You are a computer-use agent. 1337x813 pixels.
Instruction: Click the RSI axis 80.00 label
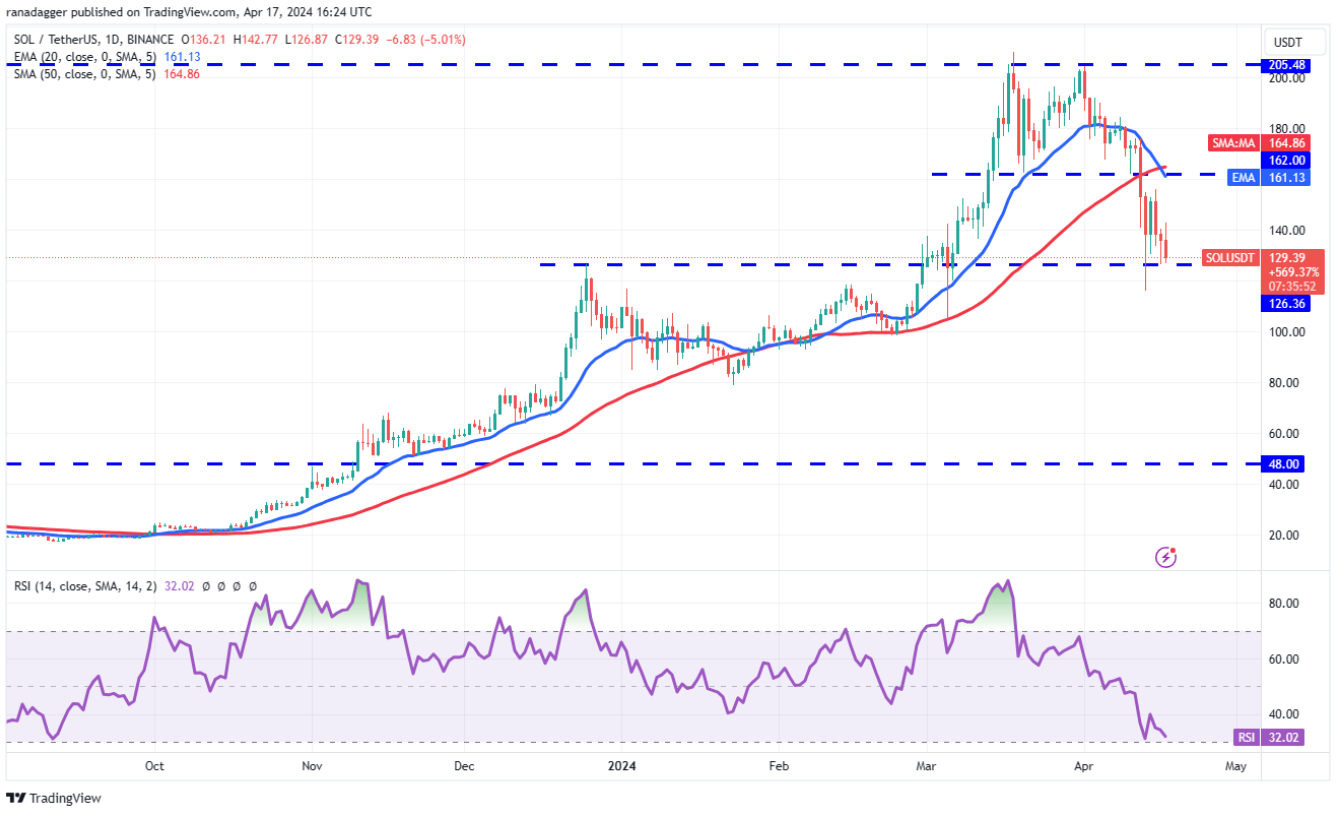(x=1284, y=604)
